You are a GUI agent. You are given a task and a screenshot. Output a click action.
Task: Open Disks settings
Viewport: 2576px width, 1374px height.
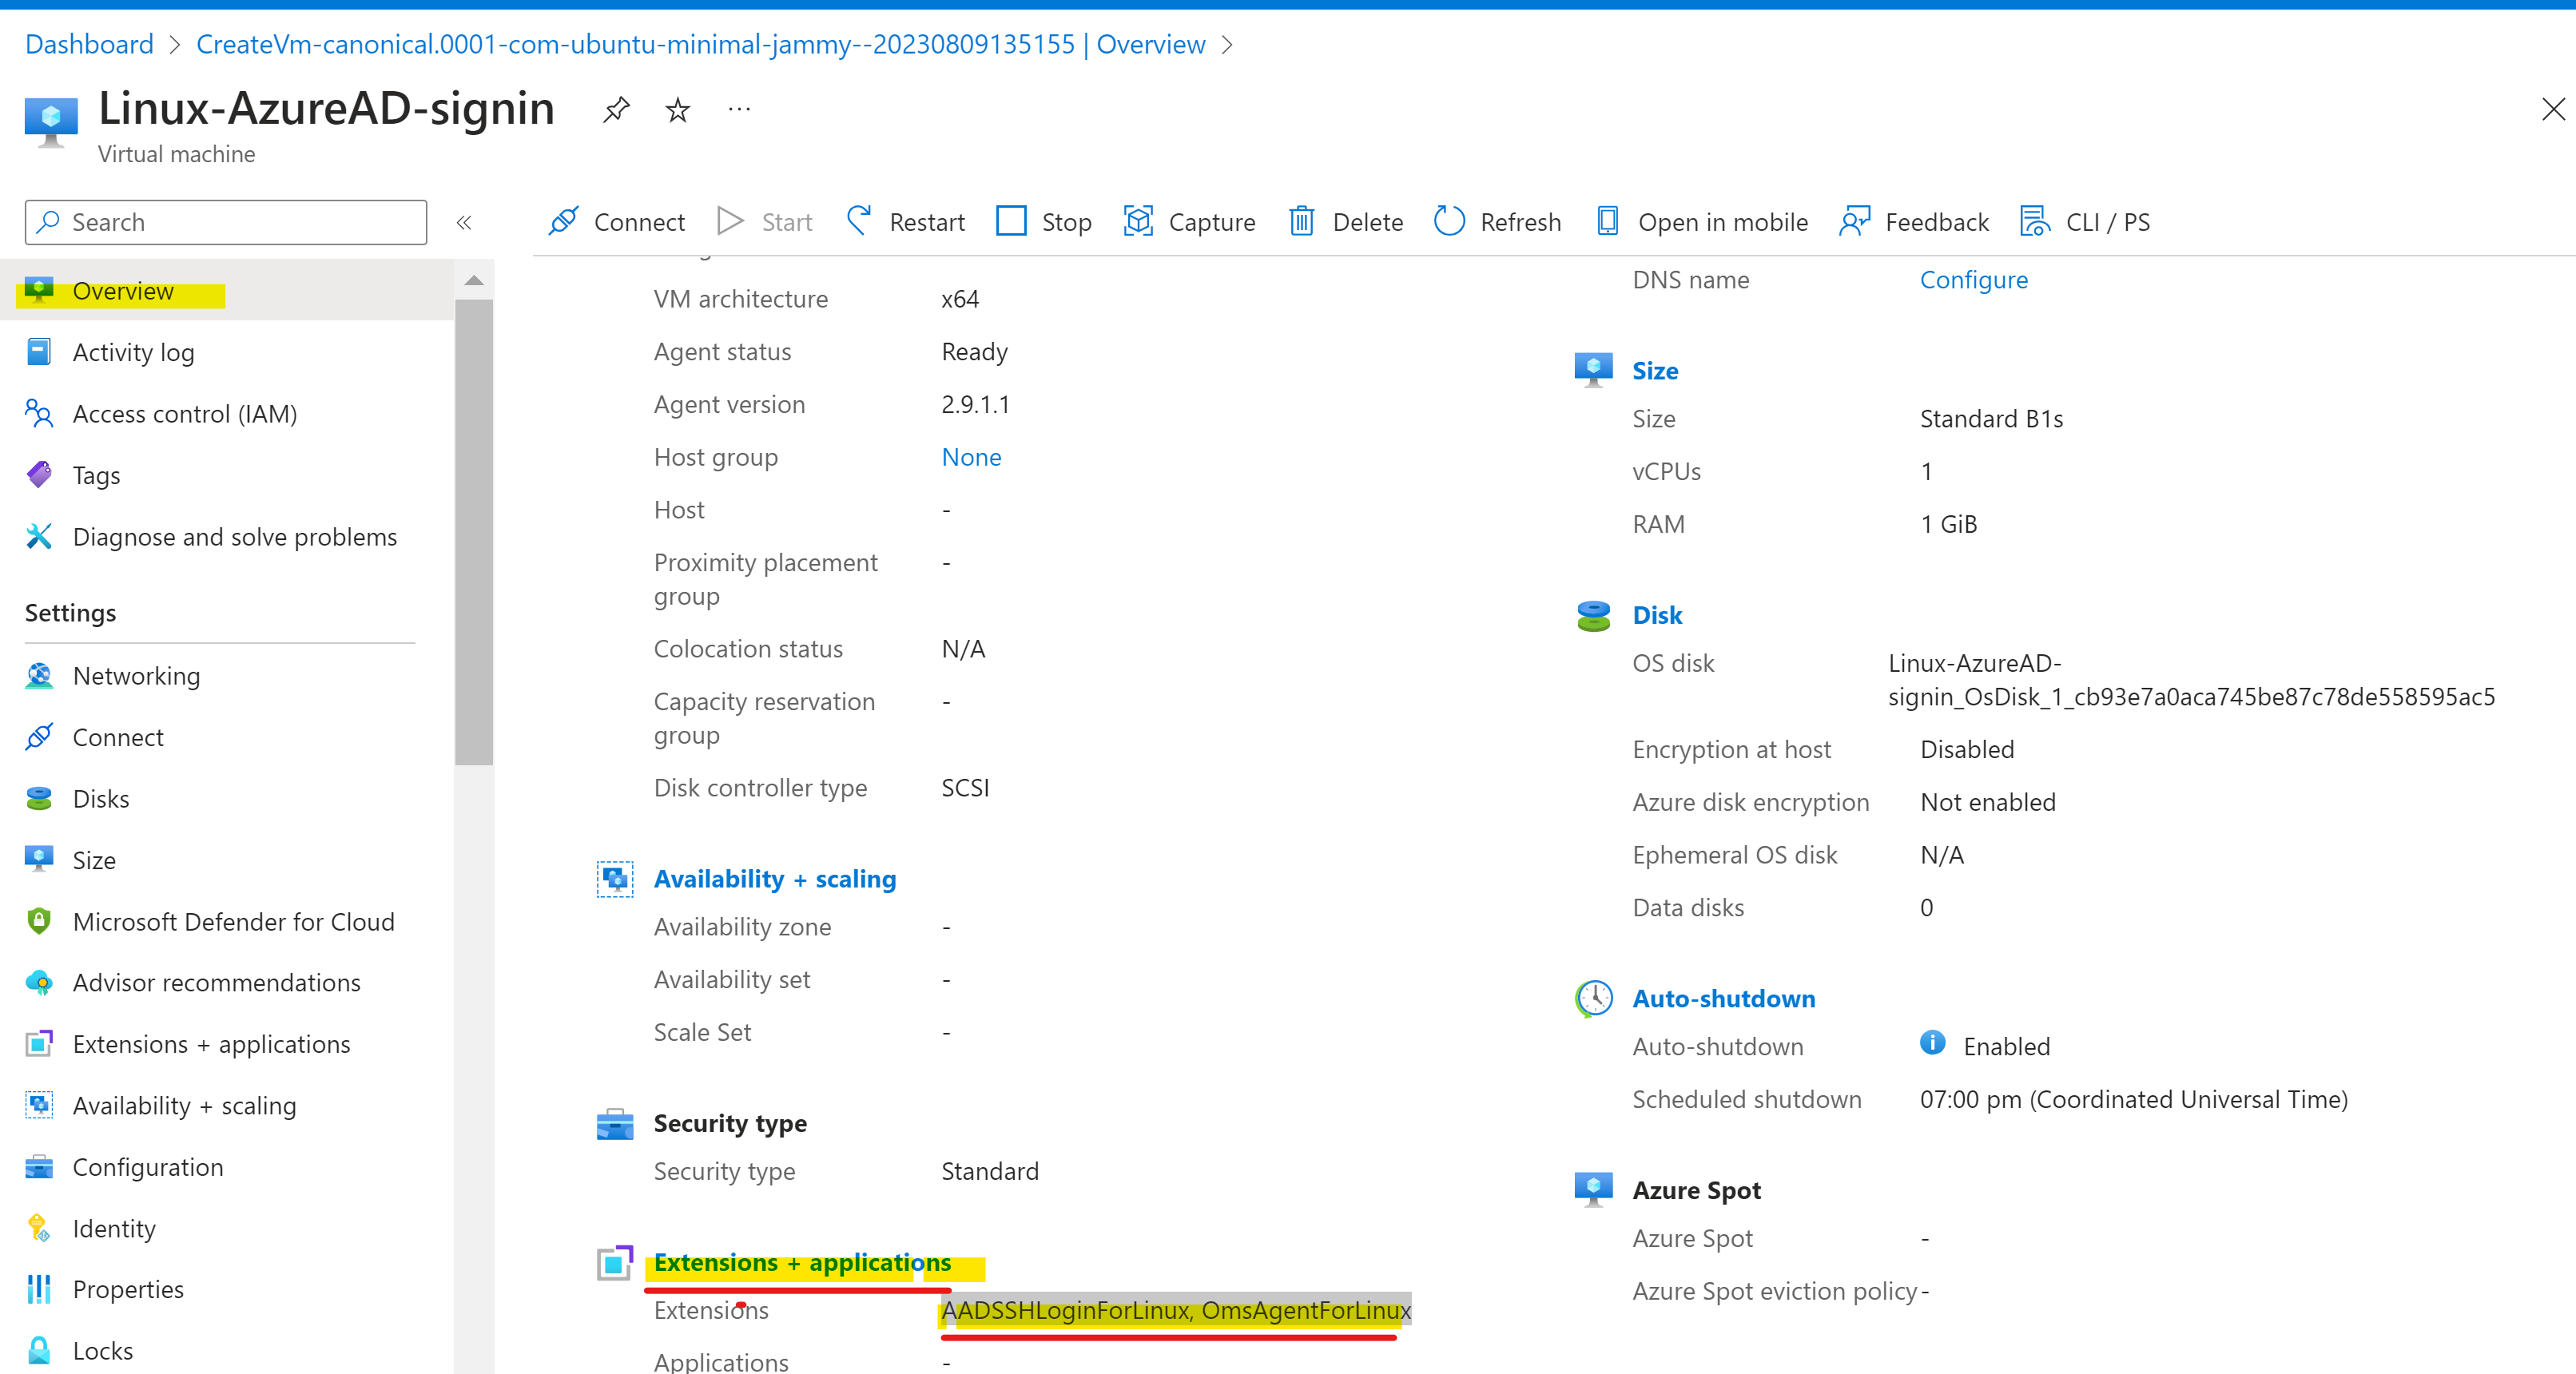[227, 799]
